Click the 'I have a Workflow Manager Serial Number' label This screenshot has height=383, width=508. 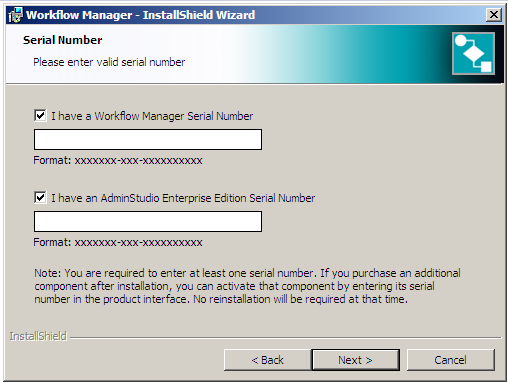152,116
